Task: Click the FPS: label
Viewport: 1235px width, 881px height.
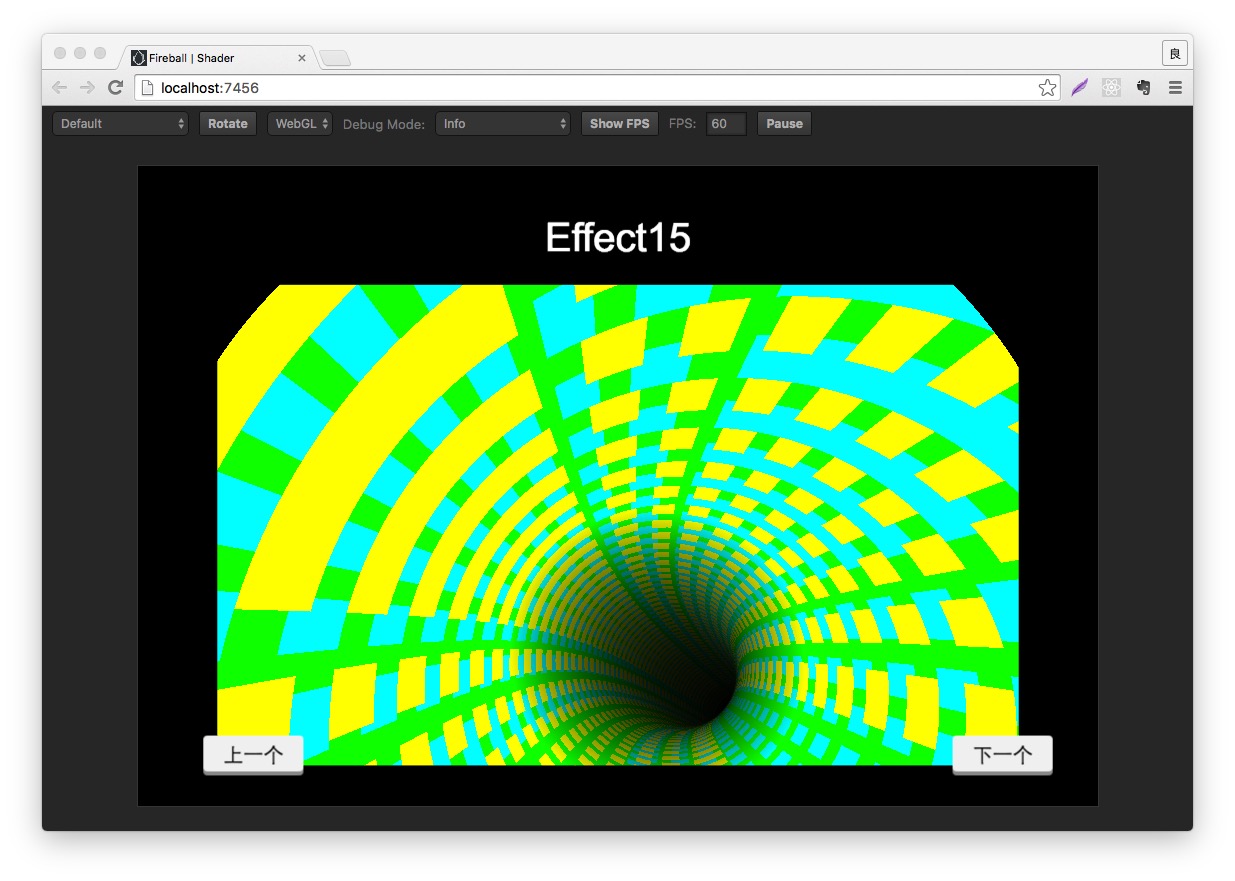Action: [682, 124]
